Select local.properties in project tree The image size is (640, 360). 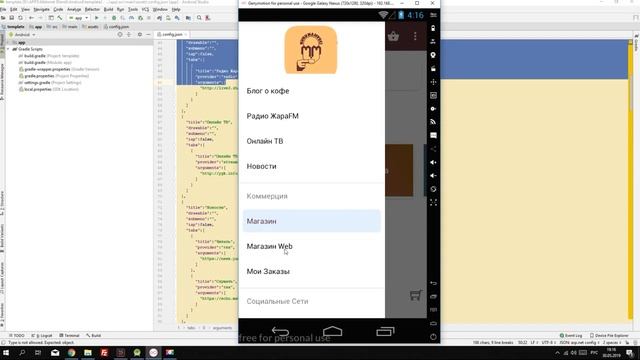point(49,89)
